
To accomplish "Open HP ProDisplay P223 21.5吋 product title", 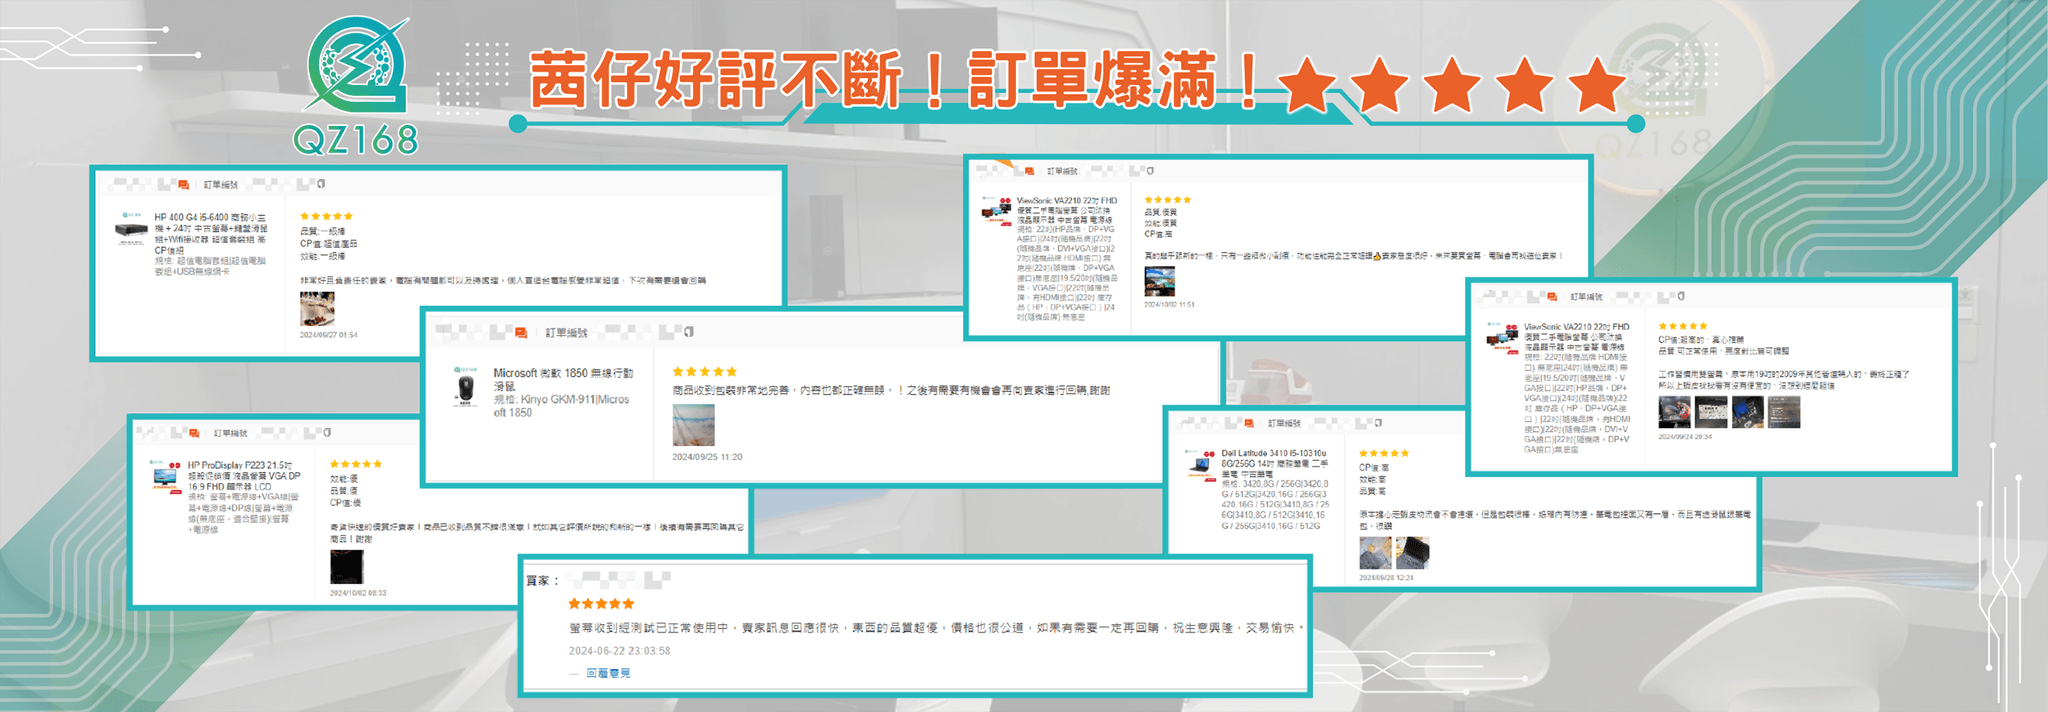I will click(244, 476).
